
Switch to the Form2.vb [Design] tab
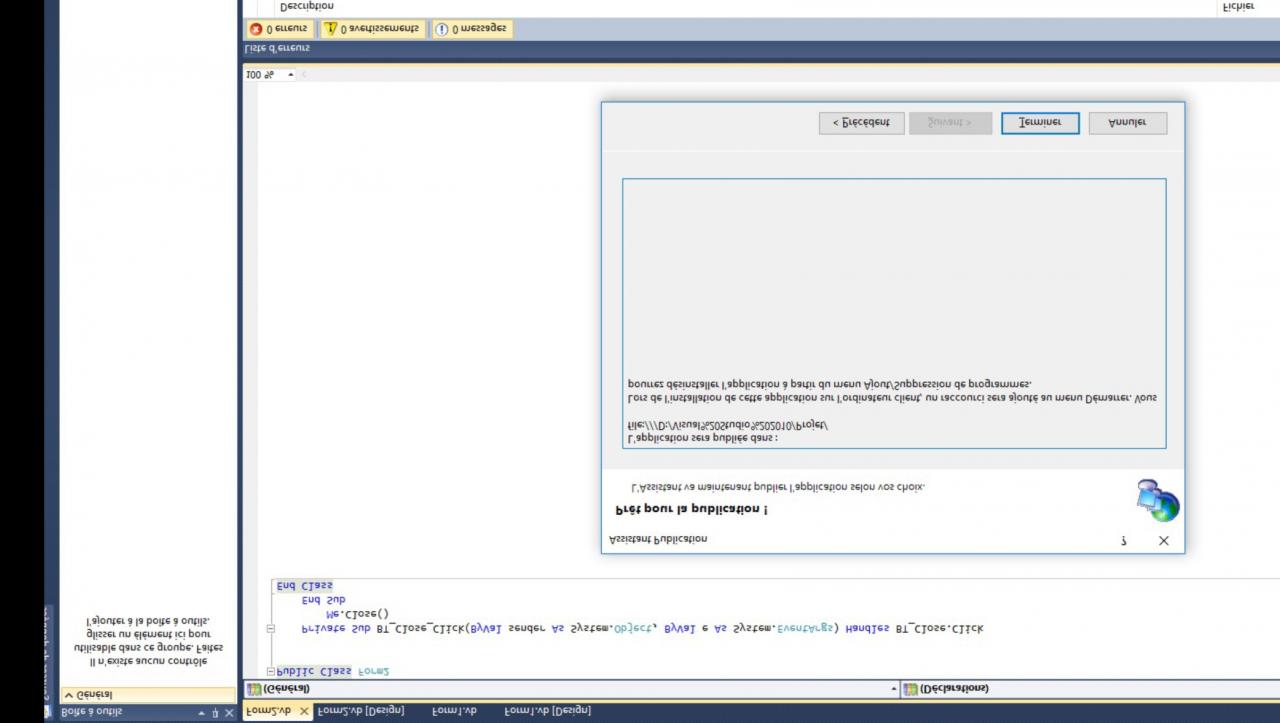point(361,711)
